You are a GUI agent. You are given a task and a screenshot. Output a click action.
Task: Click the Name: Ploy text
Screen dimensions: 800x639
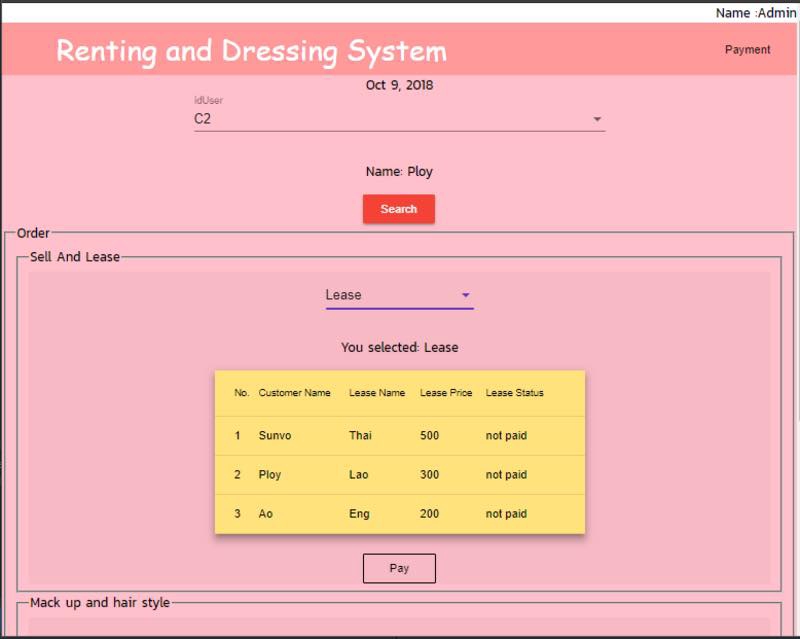399,171
